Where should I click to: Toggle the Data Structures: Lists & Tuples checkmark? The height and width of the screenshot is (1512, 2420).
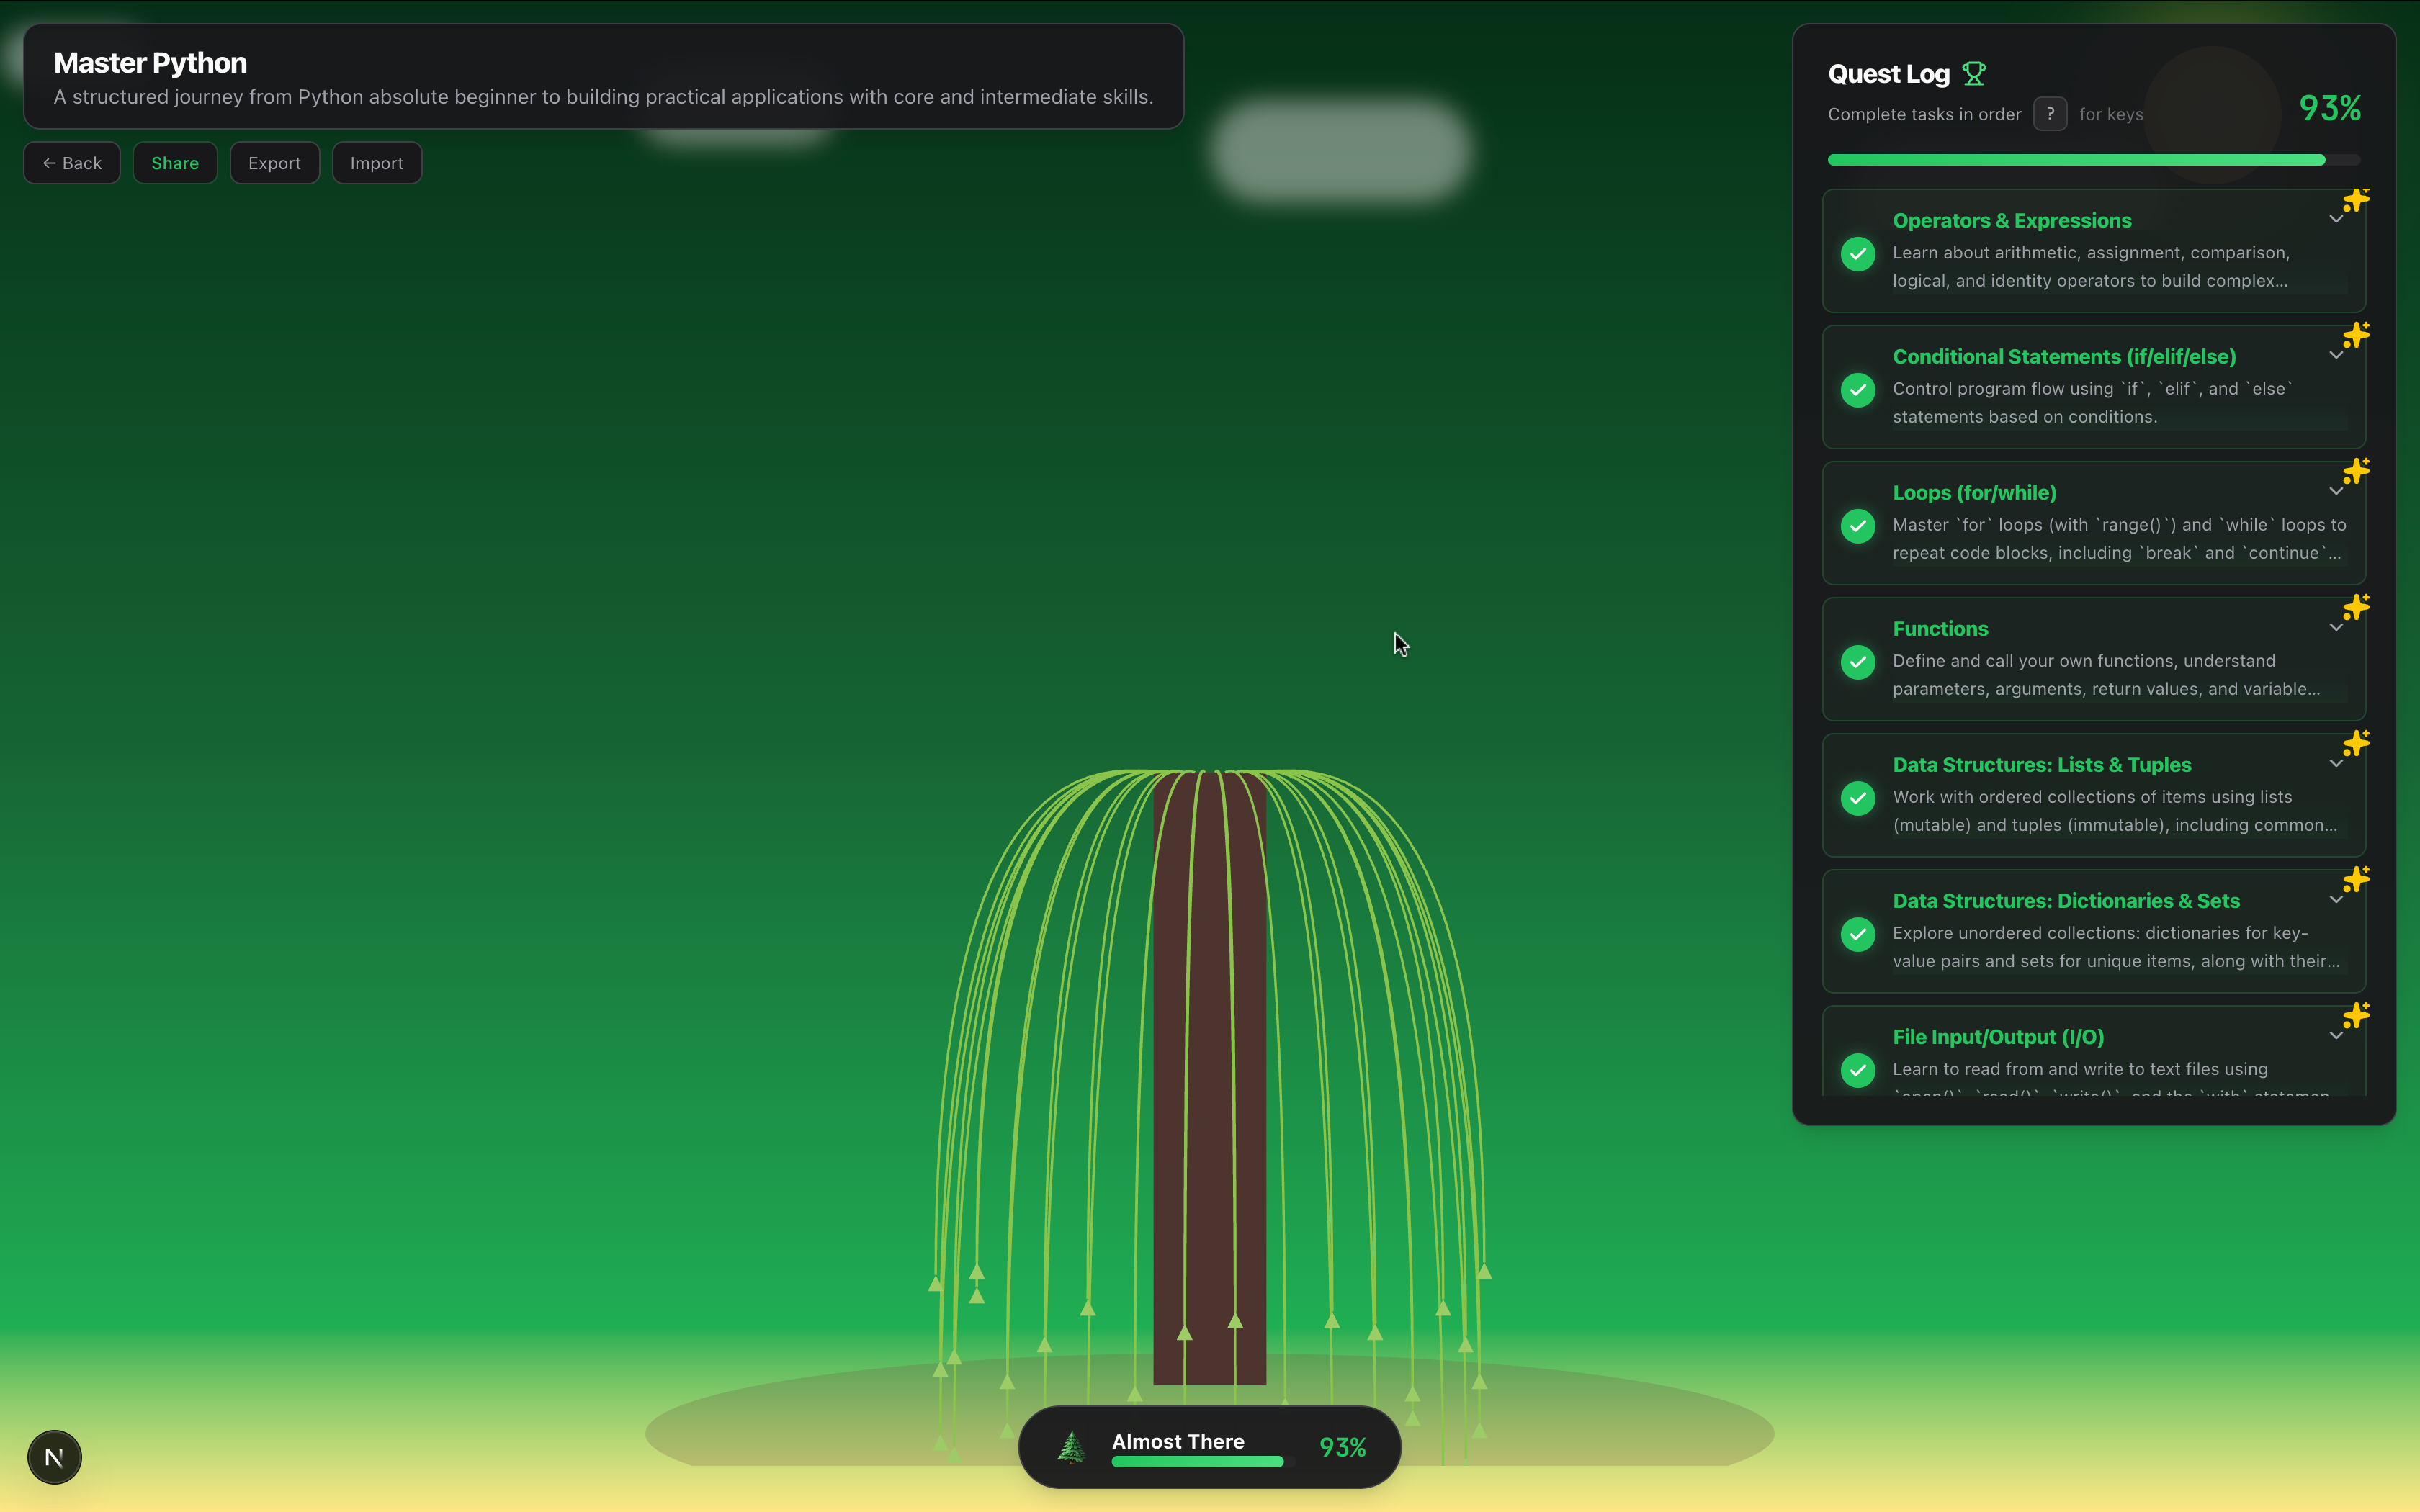click(1858, 798)
